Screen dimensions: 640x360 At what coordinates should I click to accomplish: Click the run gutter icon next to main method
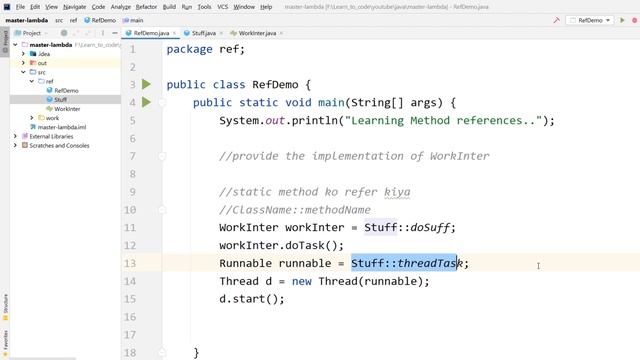[147, 102]
